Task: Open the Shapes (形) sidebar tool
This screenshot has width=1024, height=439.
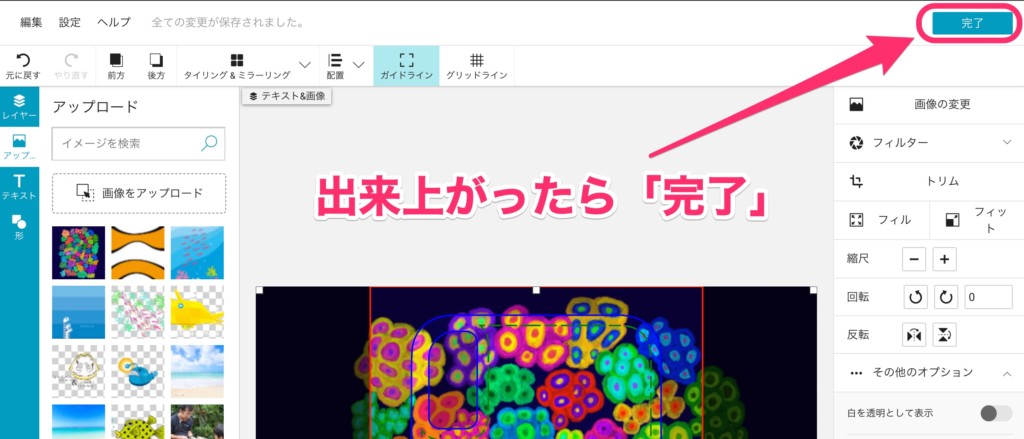Action: coord(19,227)
